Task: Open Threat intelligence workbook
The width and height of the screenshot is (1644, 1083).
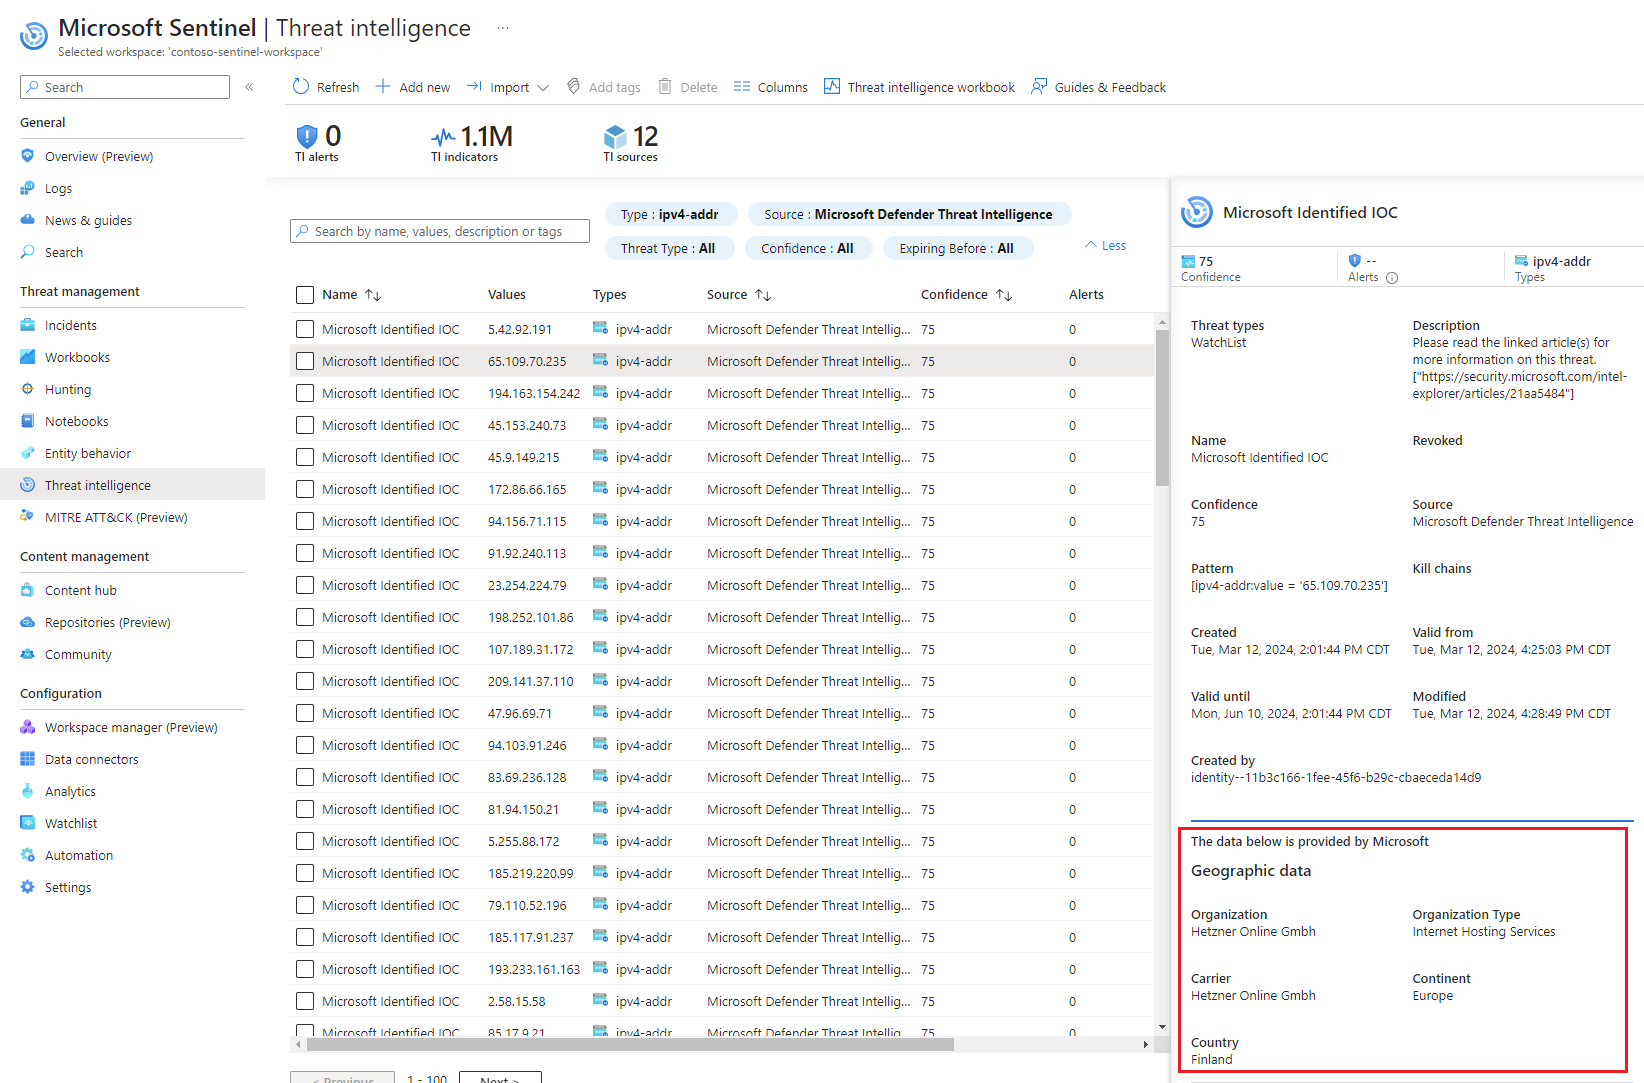Action: 919,87
